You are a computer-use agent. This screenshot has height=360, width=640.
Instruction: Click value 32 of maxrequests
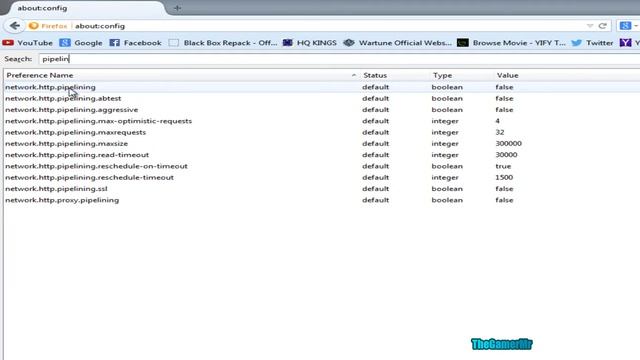click(x=500, y=132)
